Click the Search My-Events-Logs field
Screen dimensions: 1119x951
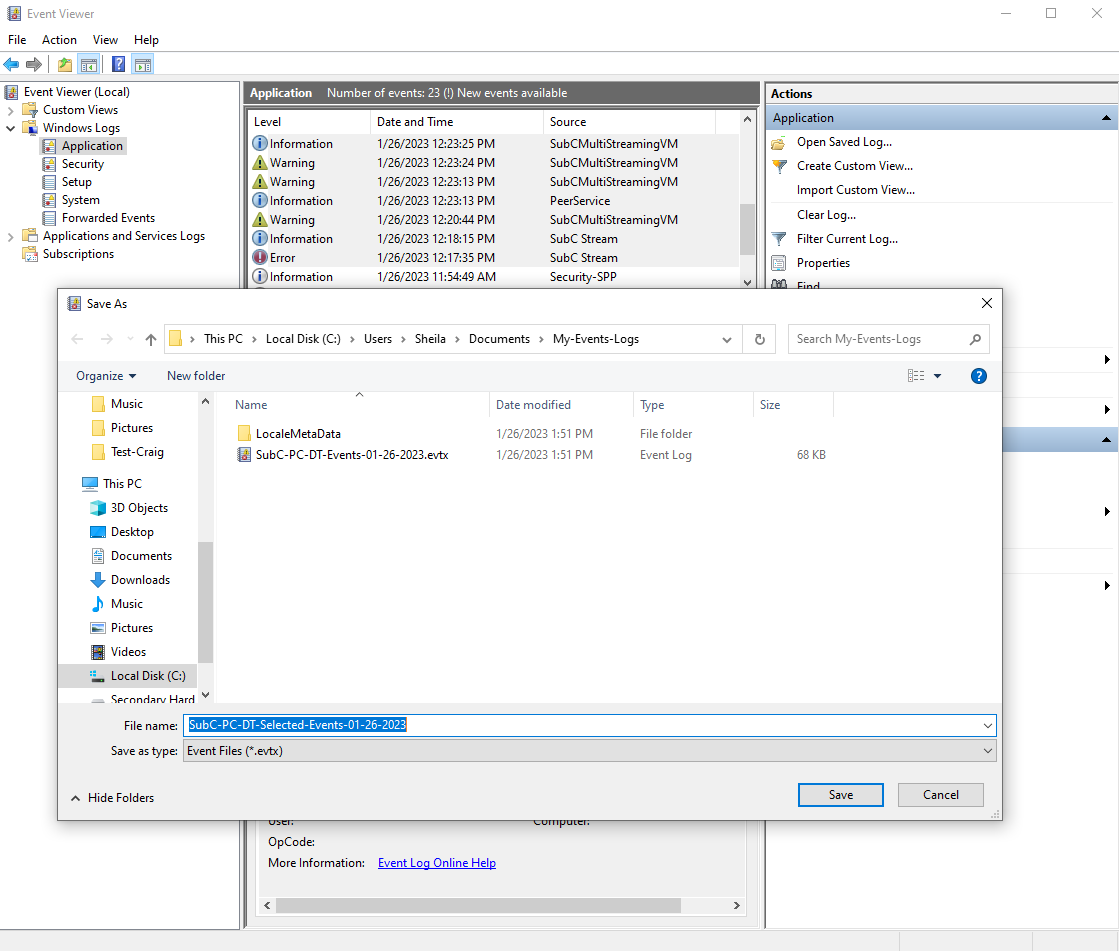click(x=878, y=339)
